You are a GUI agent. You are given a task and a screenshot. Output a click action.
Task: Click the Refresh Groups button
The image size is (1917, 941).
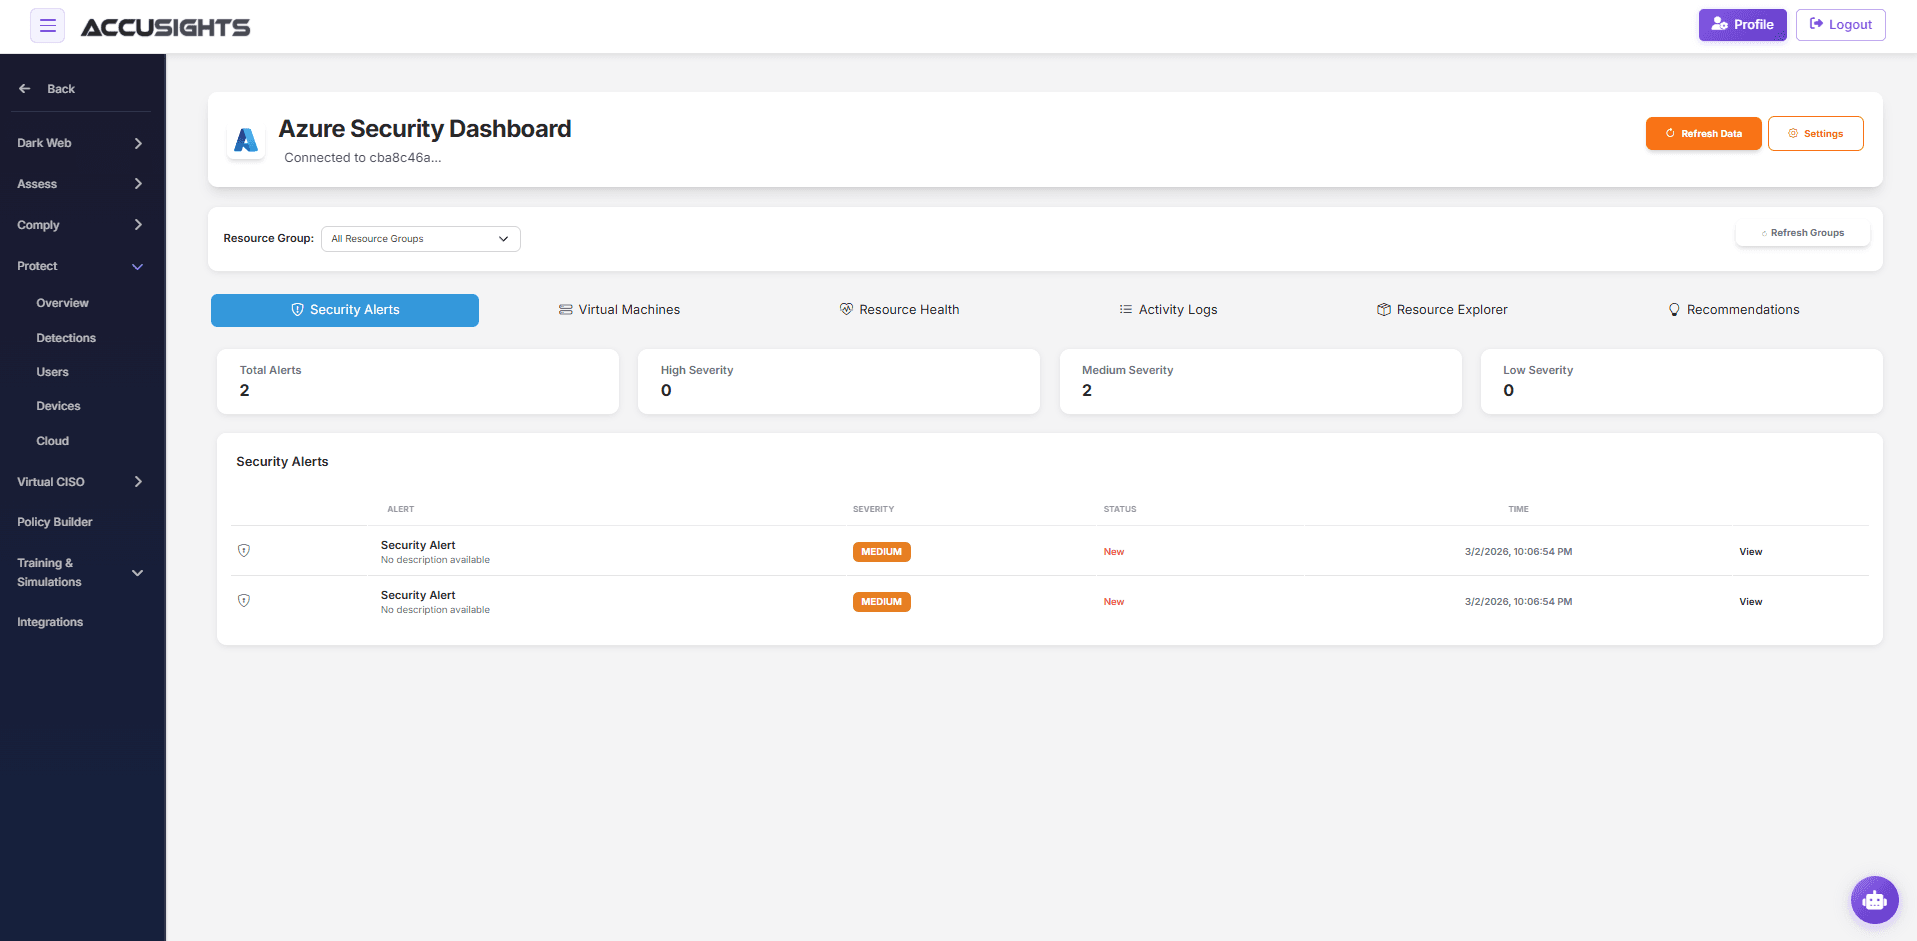(1802, 233)
